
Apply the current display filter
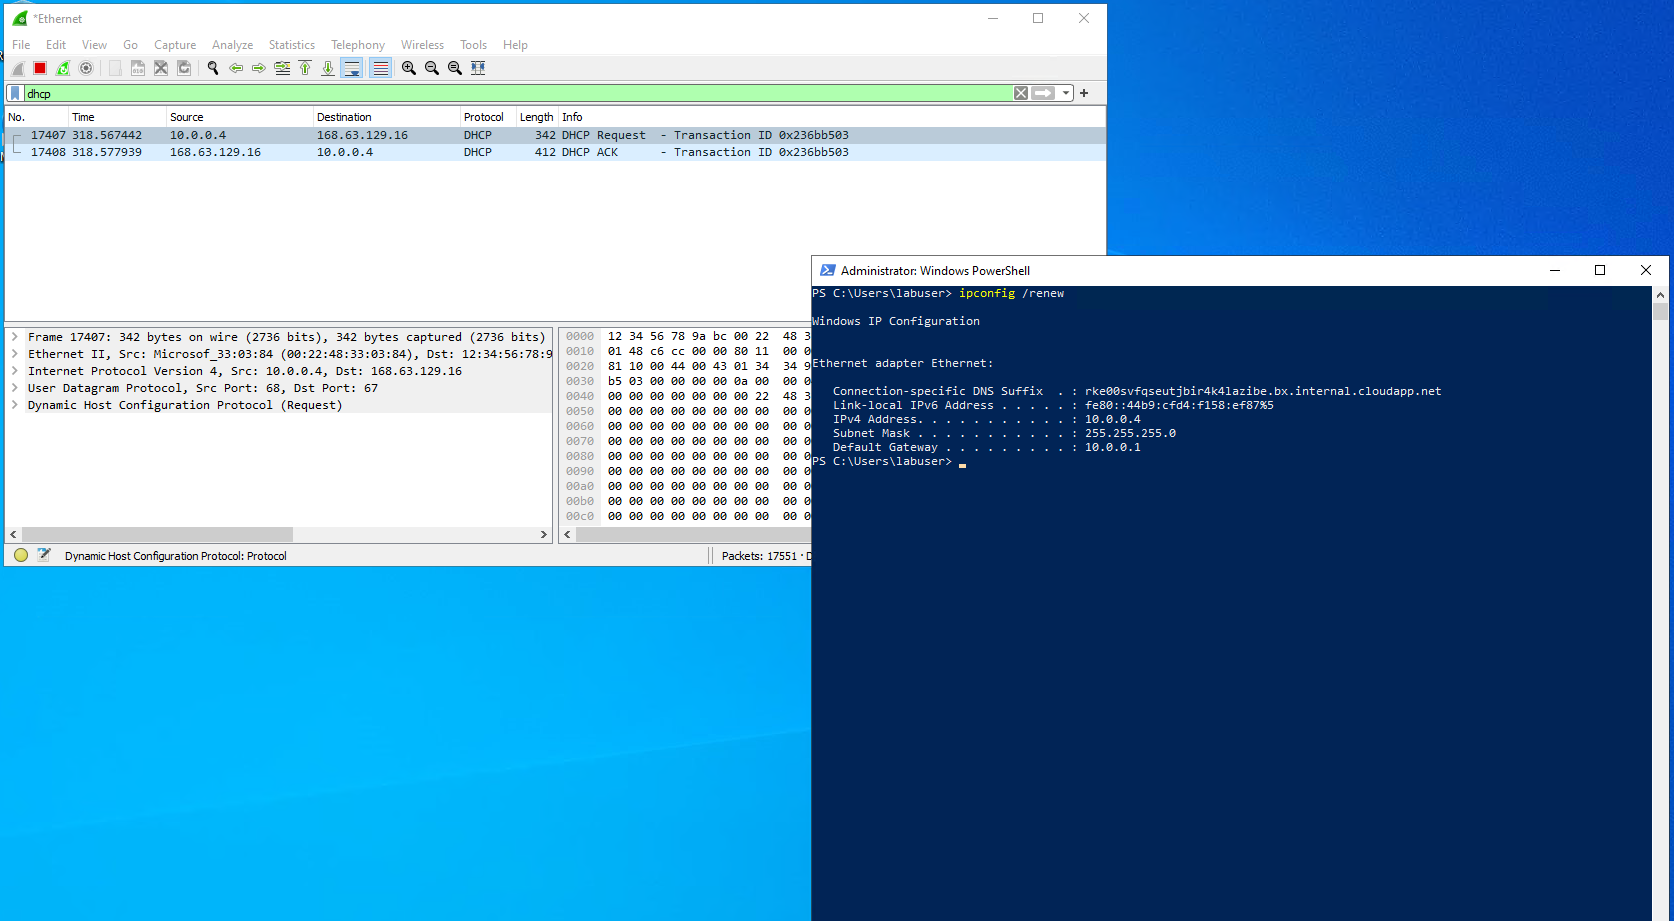1044,92
